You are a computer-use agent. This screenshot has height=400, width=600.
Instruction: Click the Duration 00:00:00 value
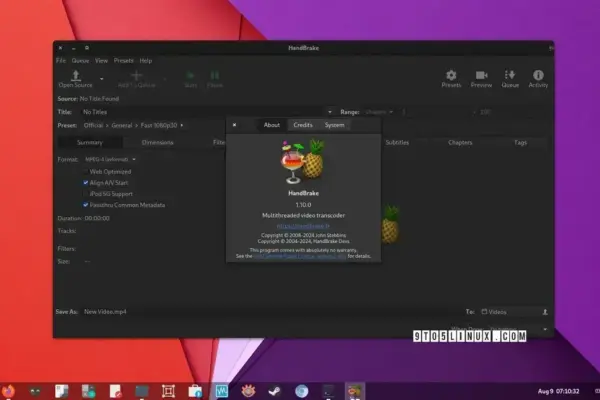pos(97,218)
